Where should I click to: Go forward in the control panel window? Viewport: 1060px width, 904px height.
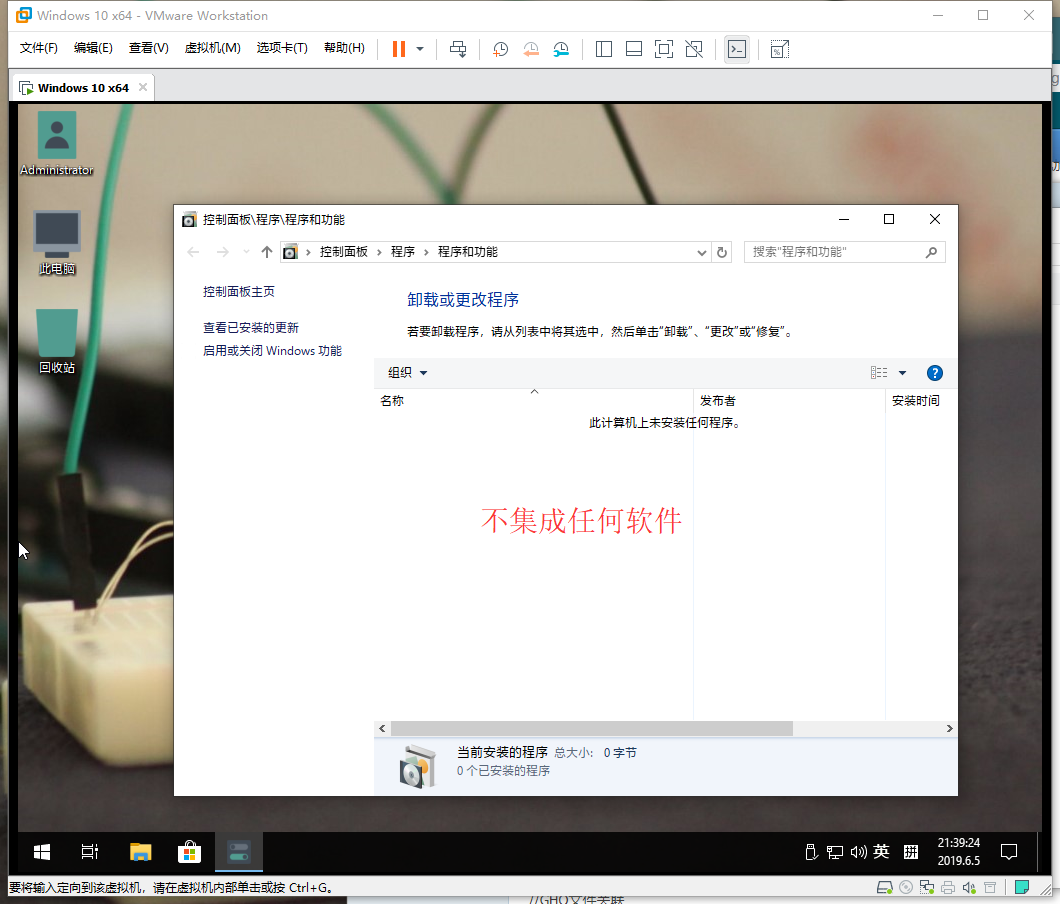tap(222, 252)
